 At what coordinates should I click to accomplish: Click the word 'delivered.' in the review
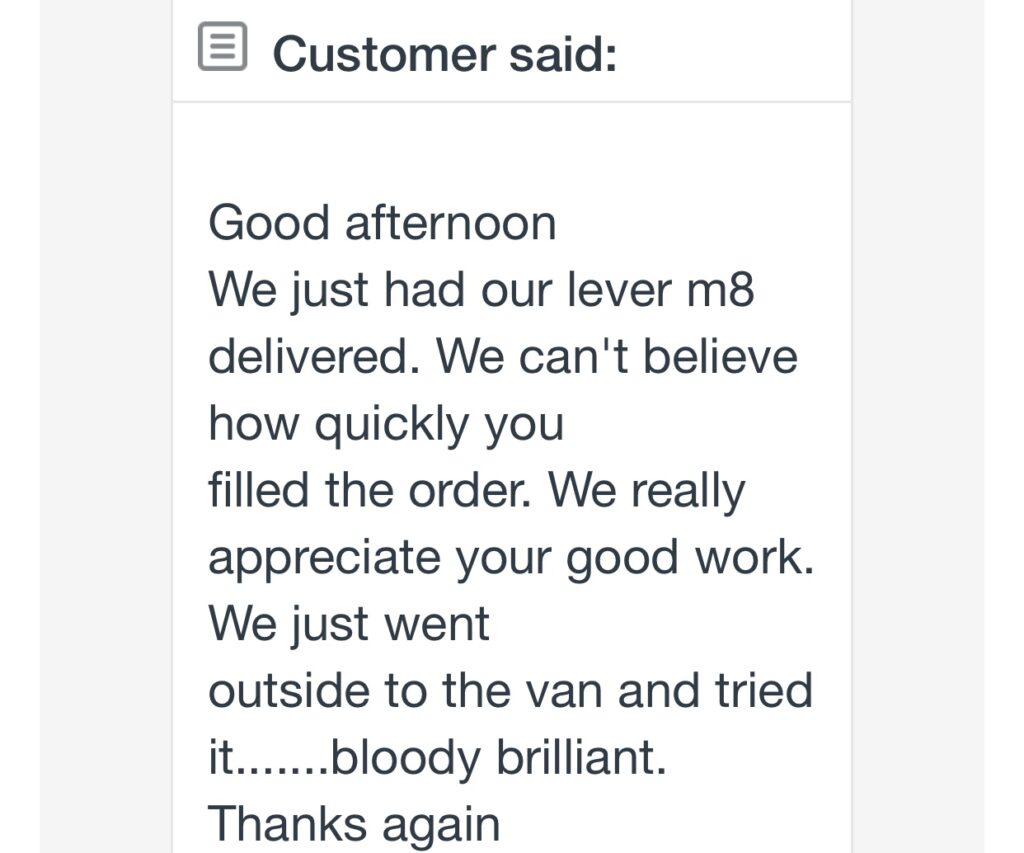click(x=314, y=357)
